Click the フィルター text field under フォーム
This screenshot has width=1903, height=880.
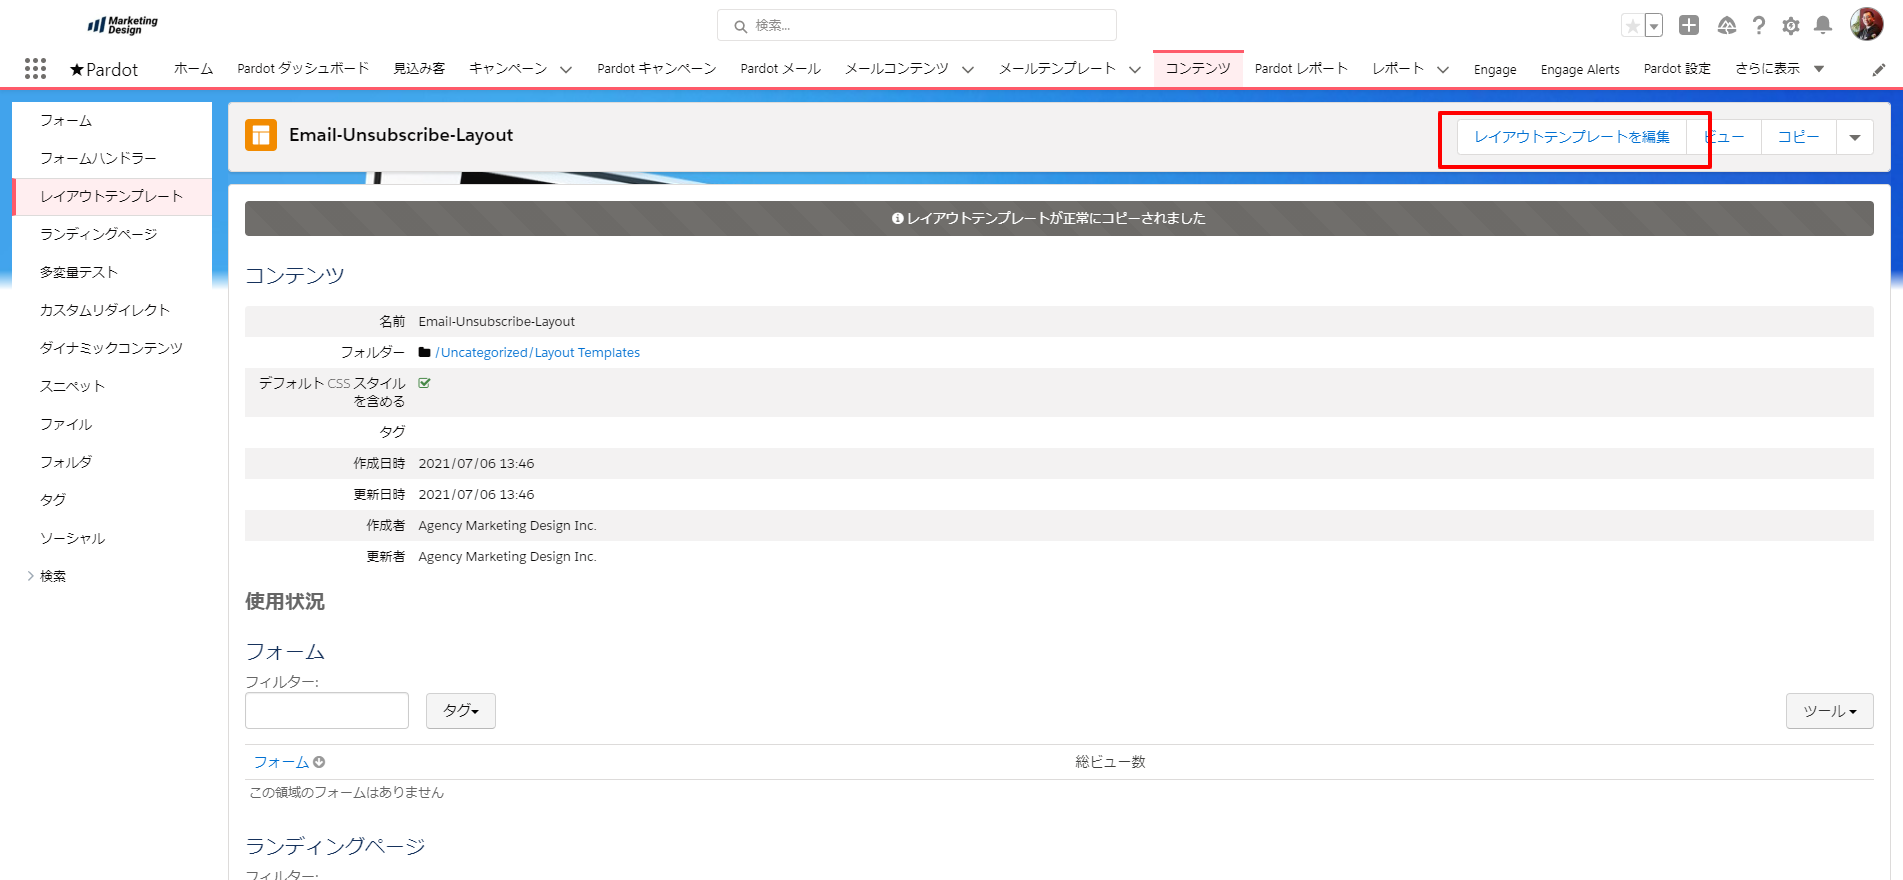[327, 711]
